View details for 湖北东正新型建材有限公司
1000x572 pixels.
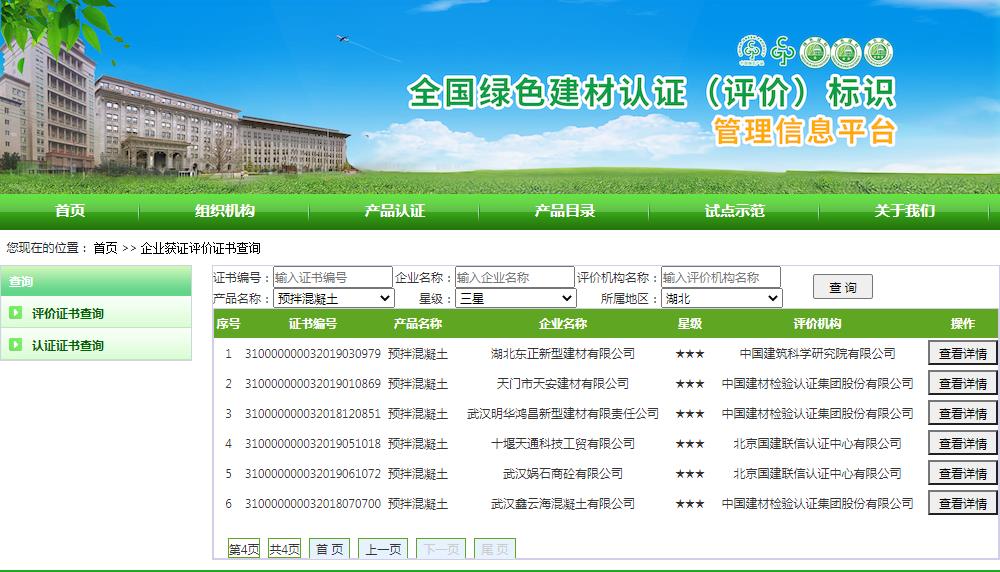(x=963, y=353)
